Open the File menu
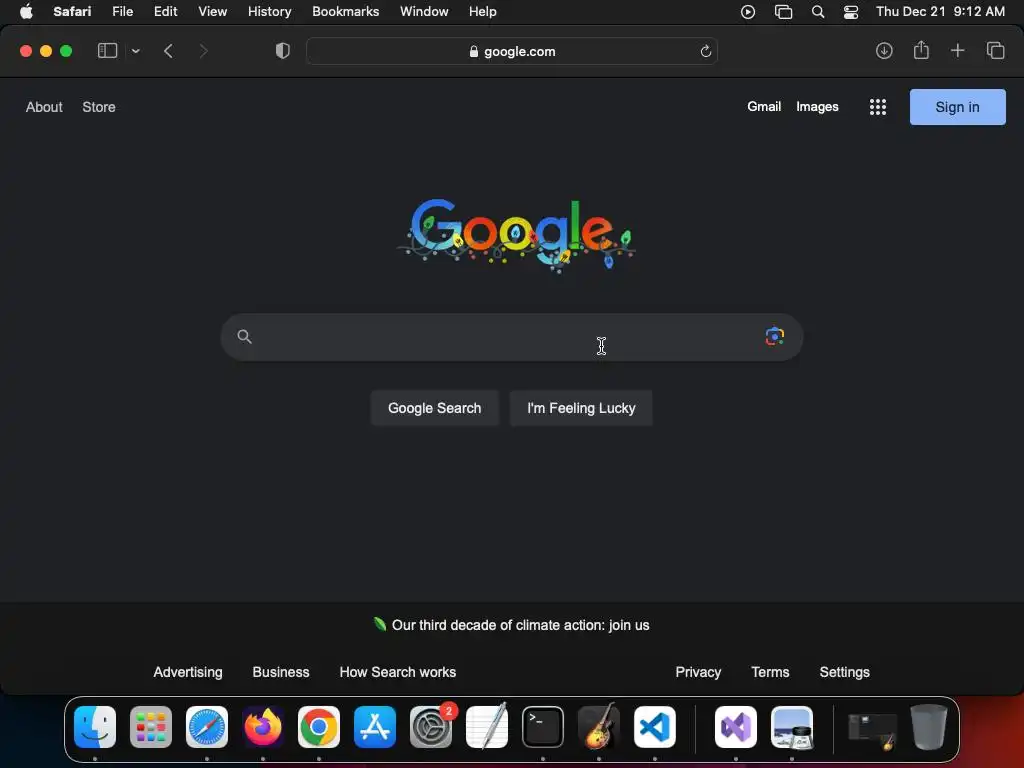This screenshot has width=1024, height=768. click(122, 12)
